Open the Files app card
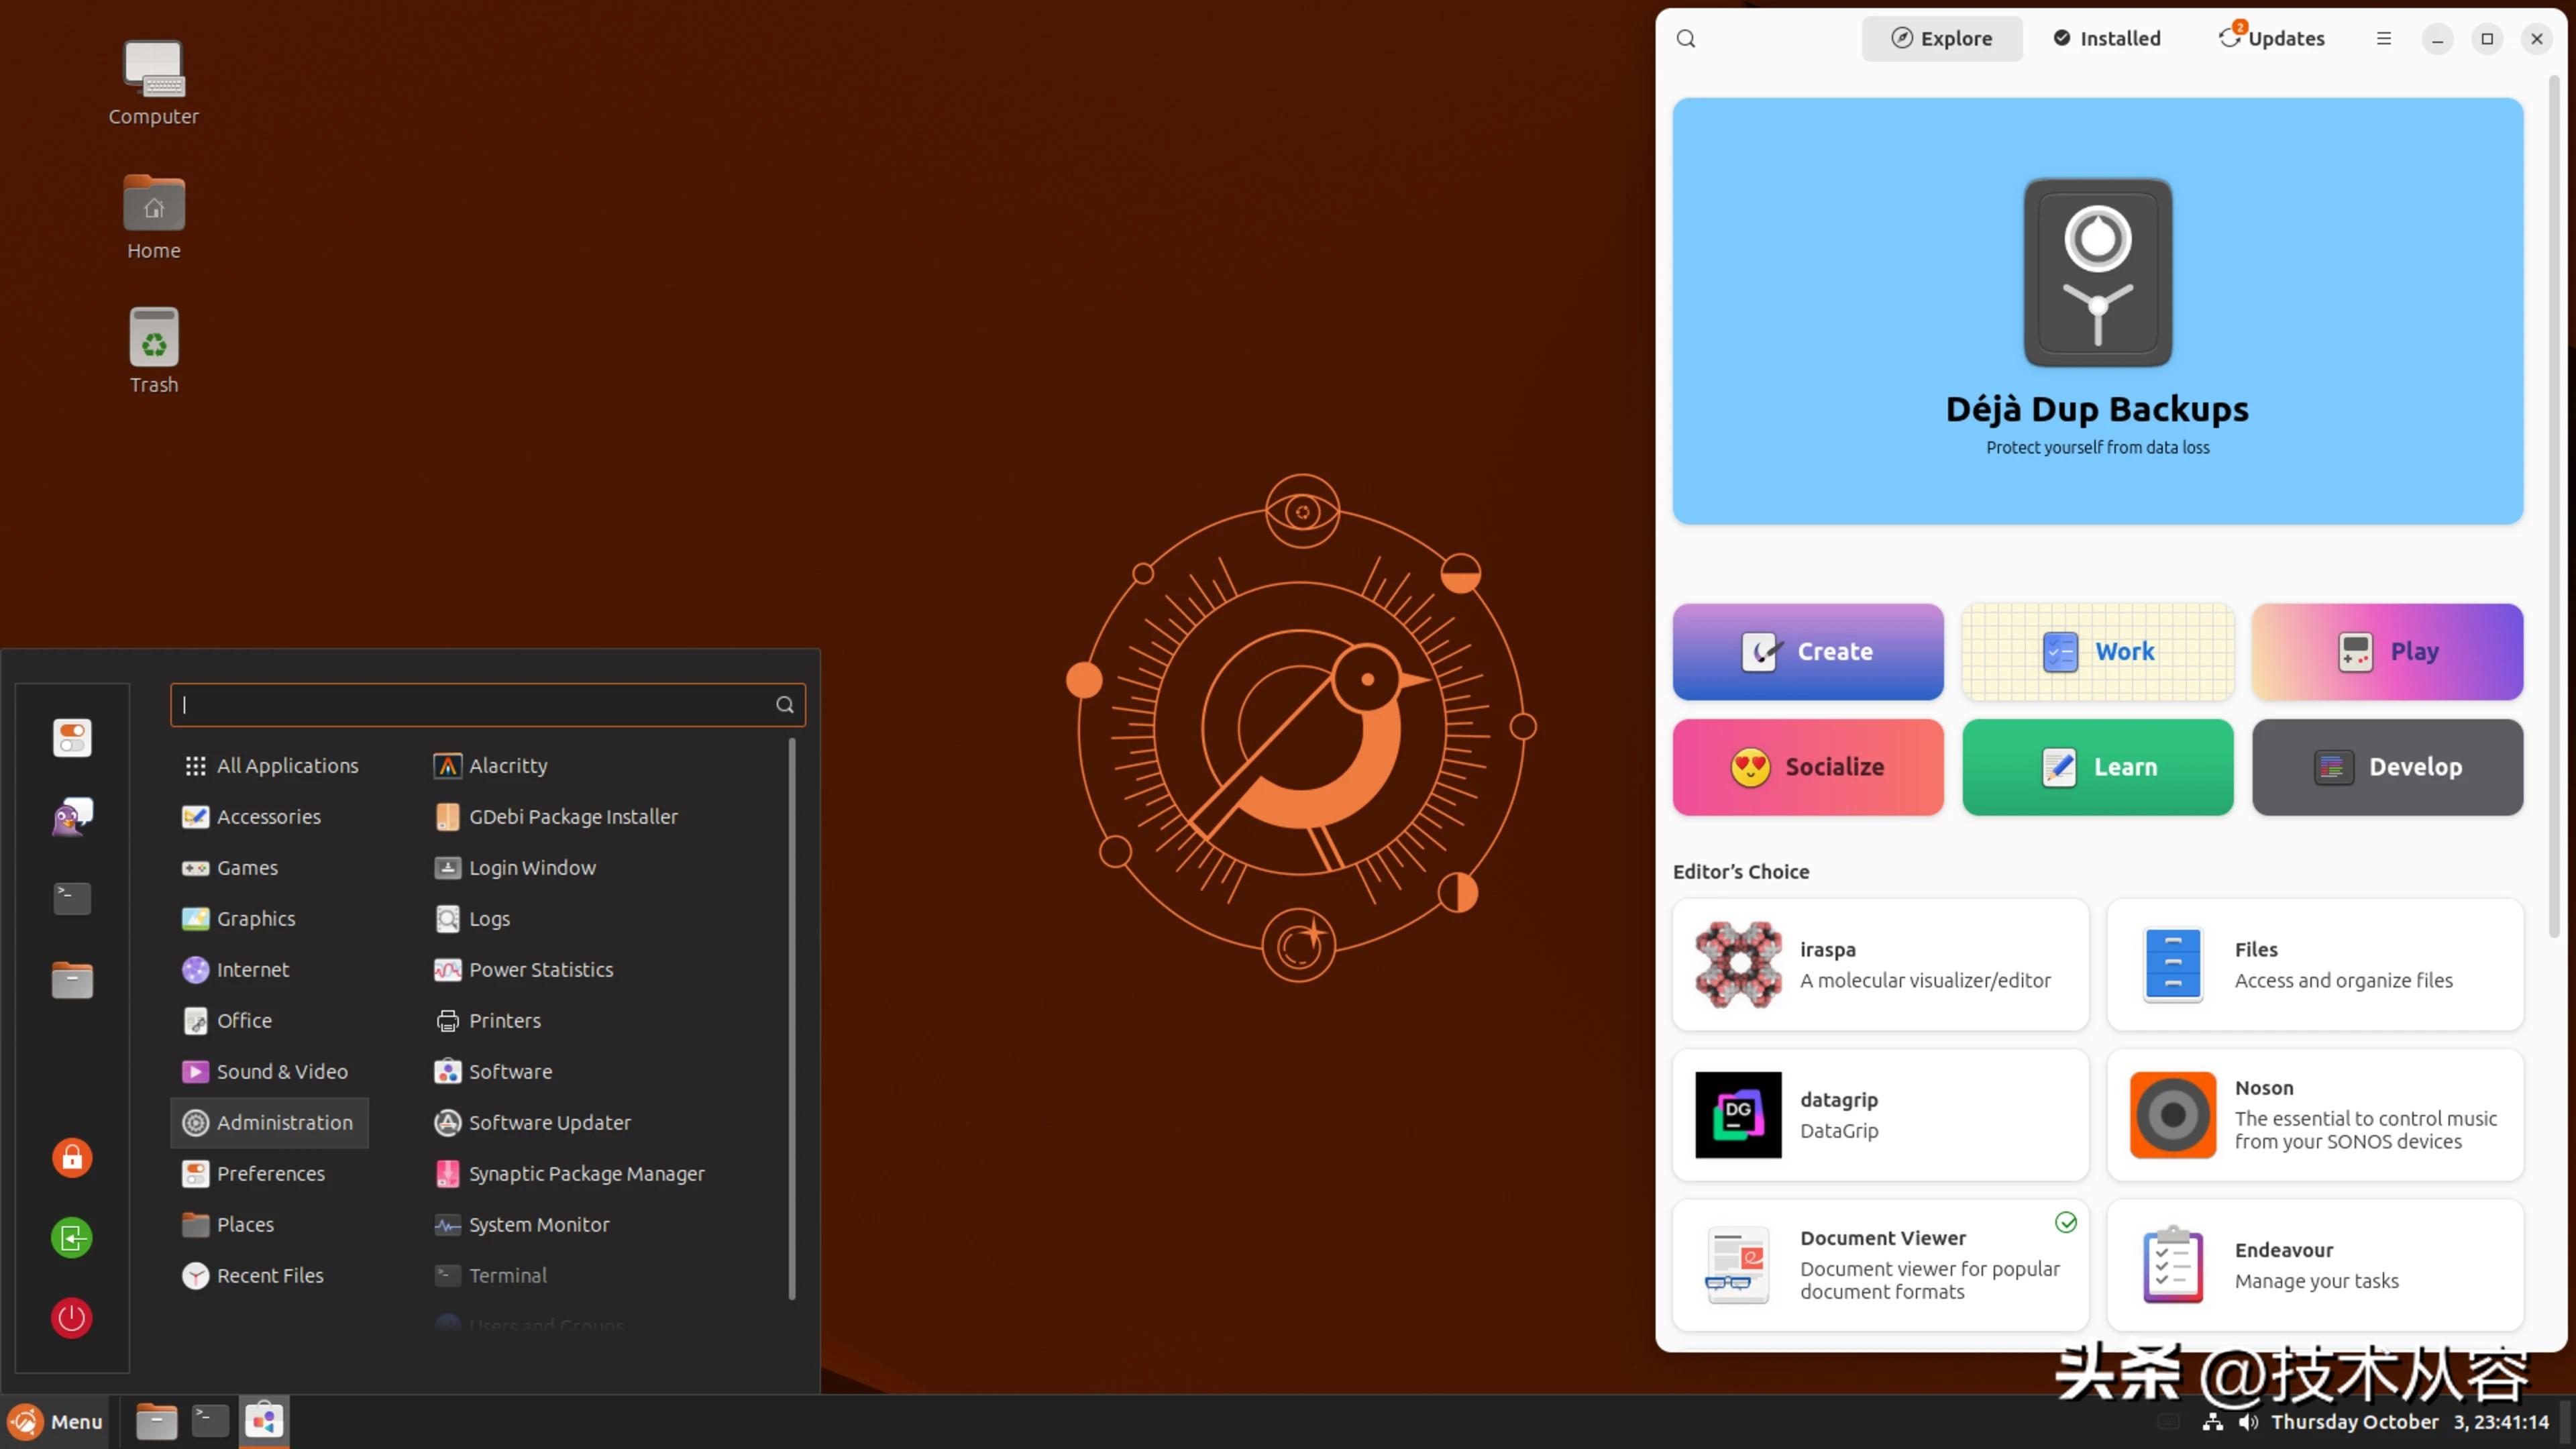This screenshot has height=1449, width=2576. (2315, 965)
